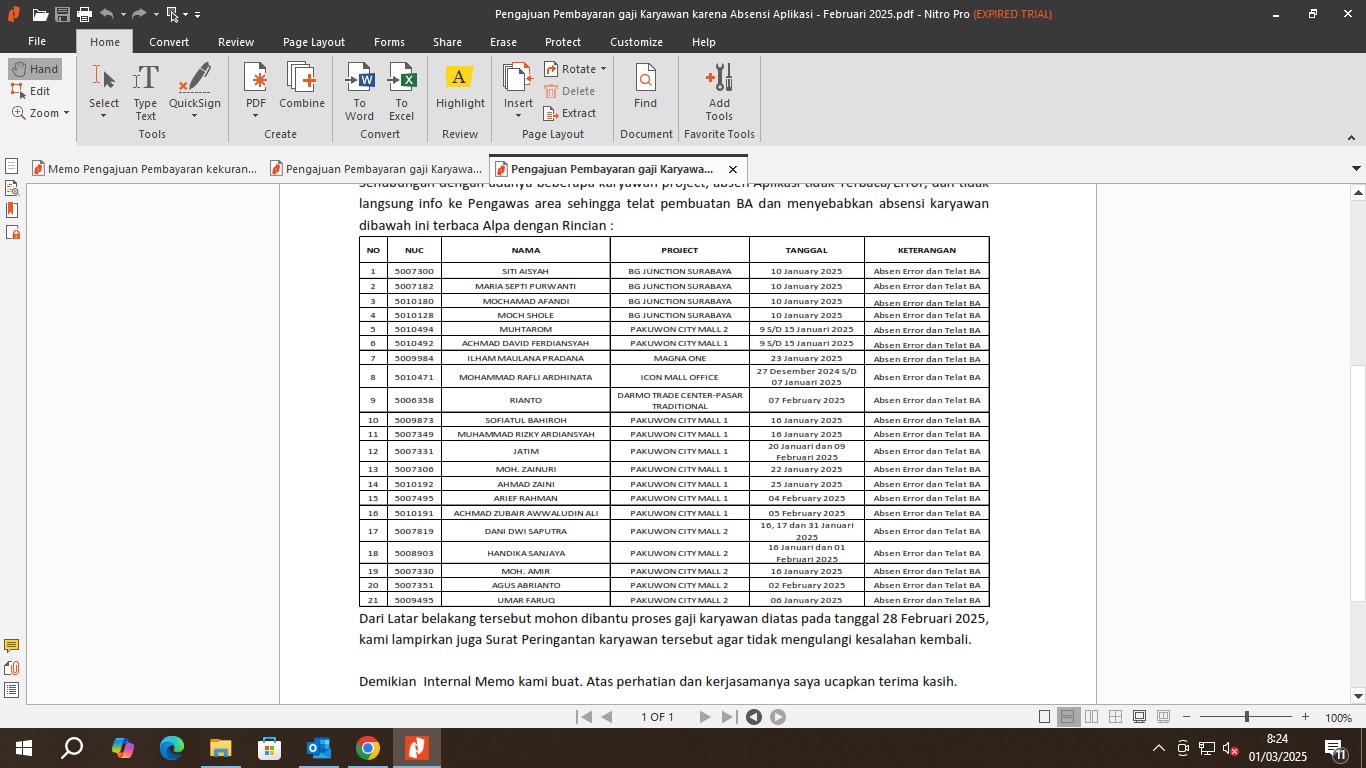Activate the Edit tool
The width and height of the screenshot is (1366, 768).
[30, 91]
